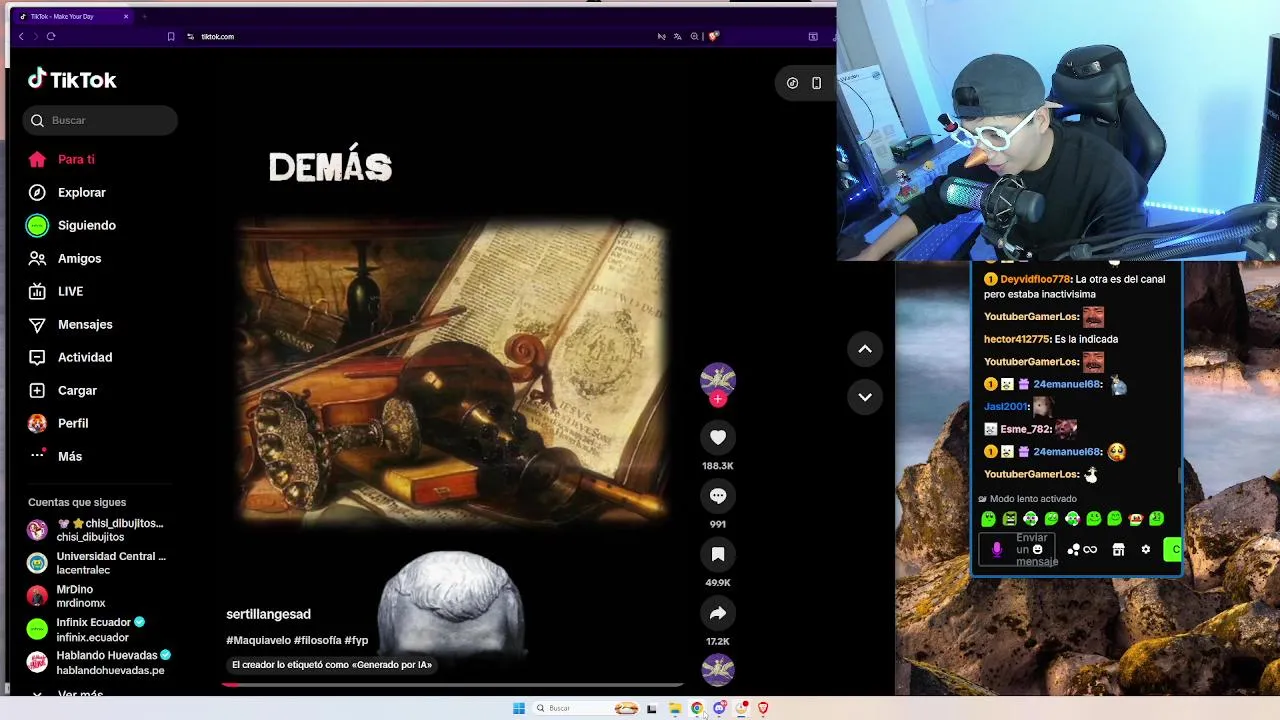Image resolution: width=1280 pixels, height=720 pixels.
Task: Open the Actividad notifications
Action: tap(70, 357)
